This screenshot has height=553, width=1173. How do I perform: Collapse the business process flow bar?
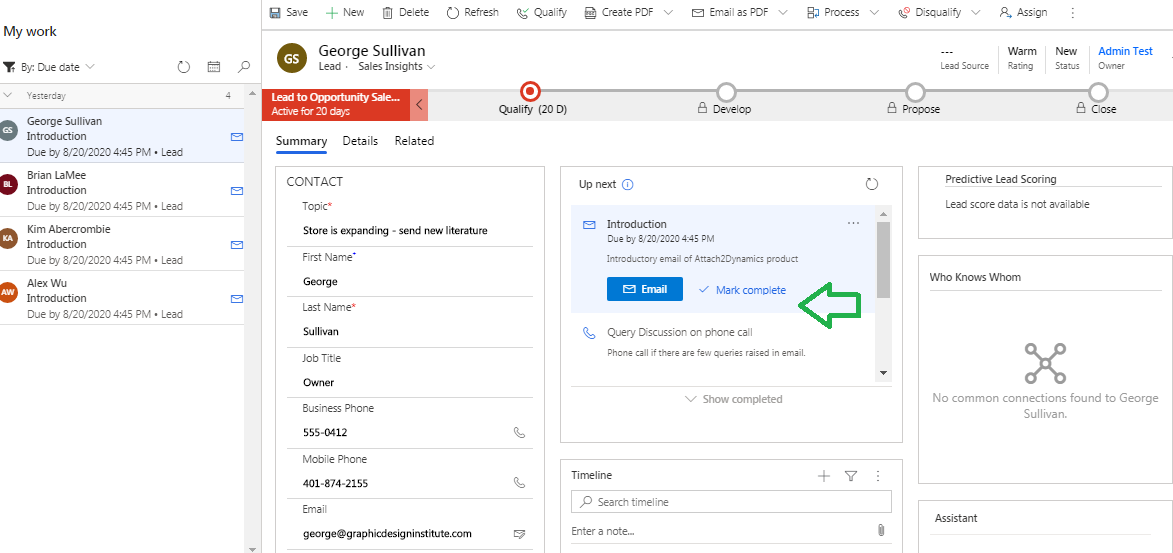pos(420,105)
